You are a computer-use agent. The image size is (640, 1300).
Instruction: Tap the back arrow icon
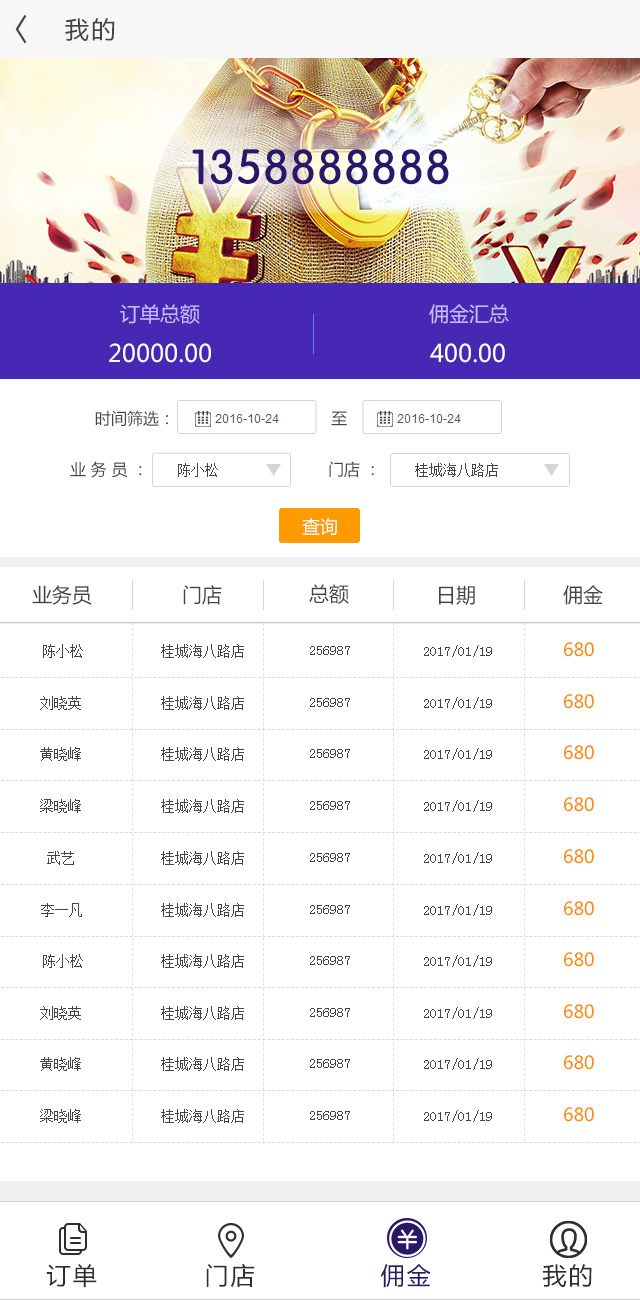(x=21, y=30)
